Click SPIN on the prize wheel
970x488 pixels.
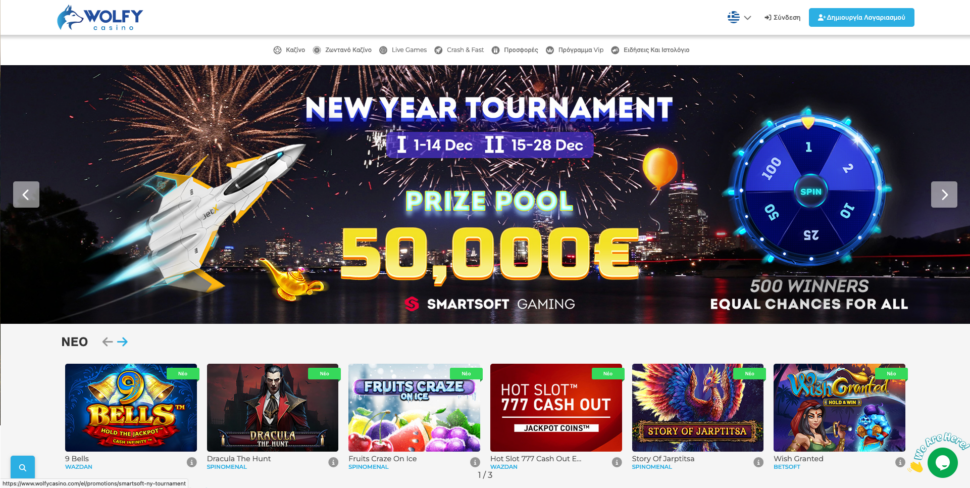coord(810,192)
